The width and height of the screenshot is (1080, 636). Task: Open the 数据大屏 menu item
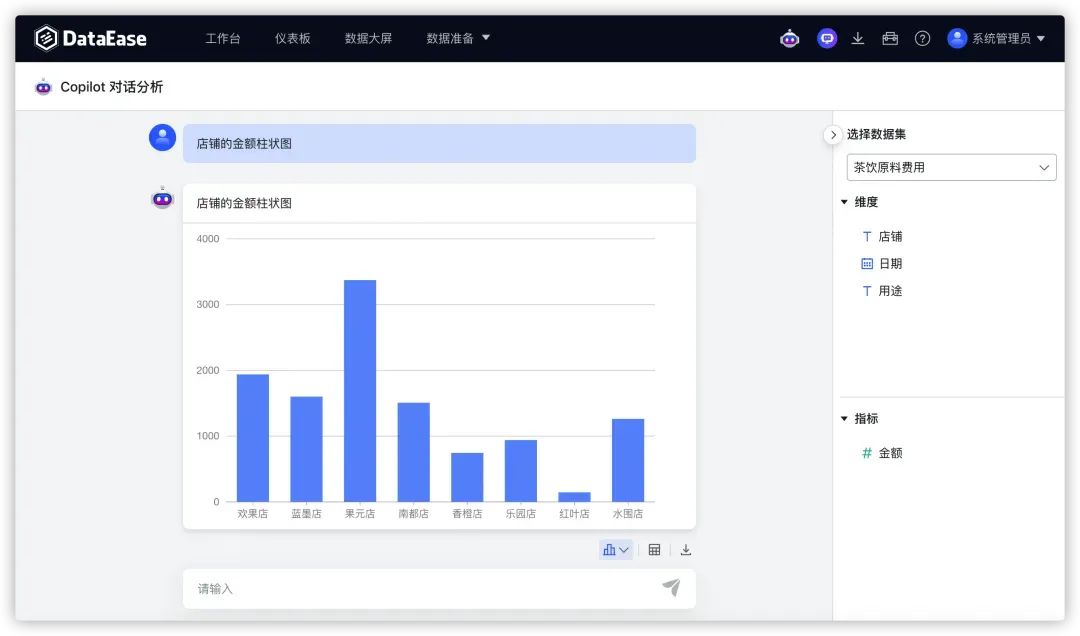coord(368,39)
